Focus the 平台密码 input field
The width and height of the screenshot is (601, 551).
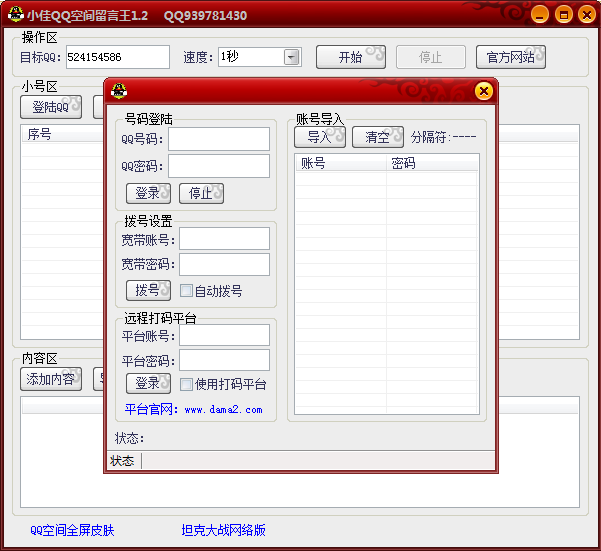coord(224,360)
